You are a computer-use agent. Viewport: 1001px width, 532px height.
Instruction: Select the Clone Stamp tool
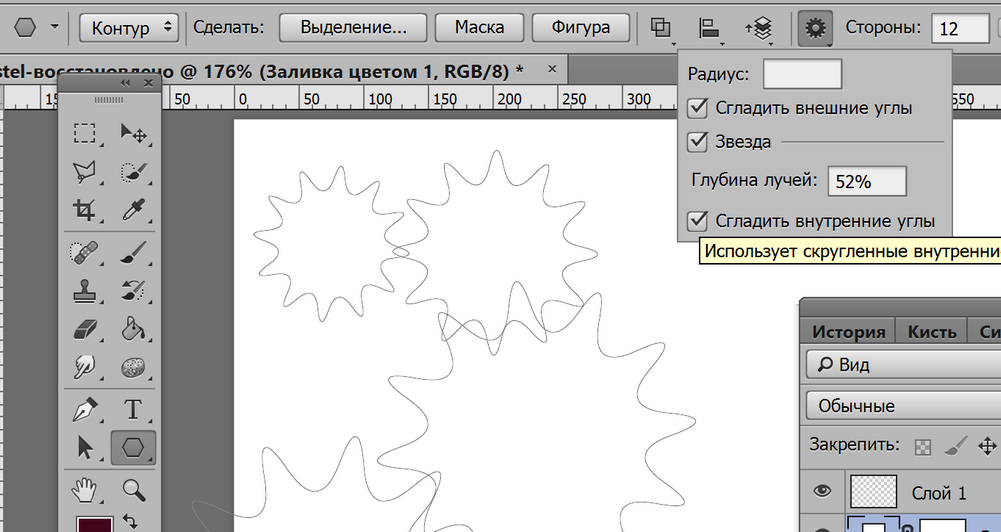coord(84,291)
